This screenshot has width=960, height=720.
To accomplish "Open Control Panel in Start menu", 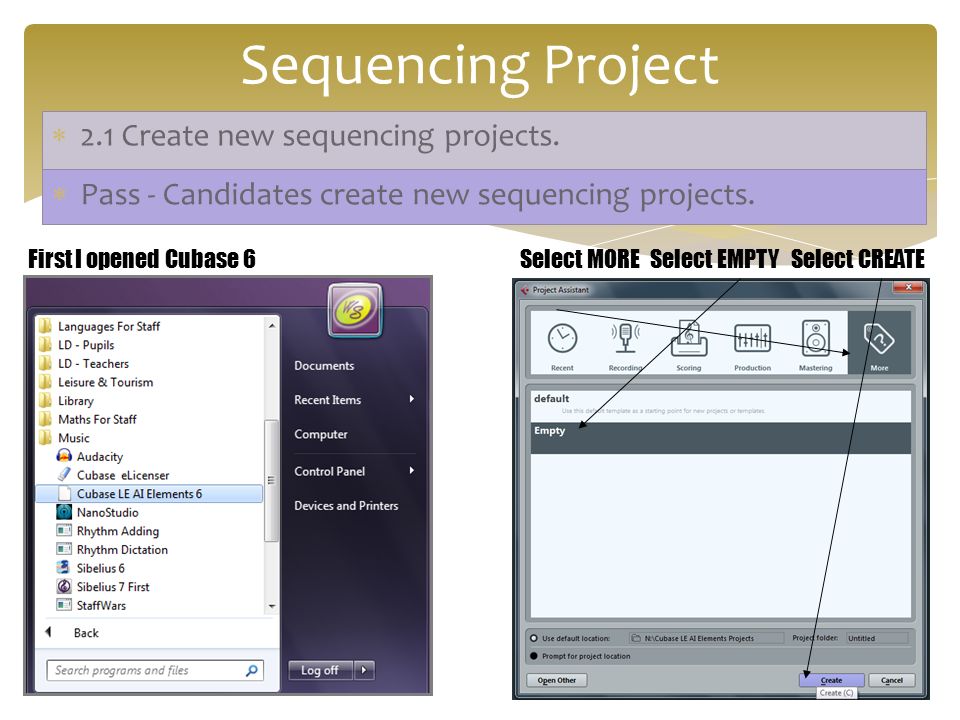I will pyautogui.click(x=329, y=471).
